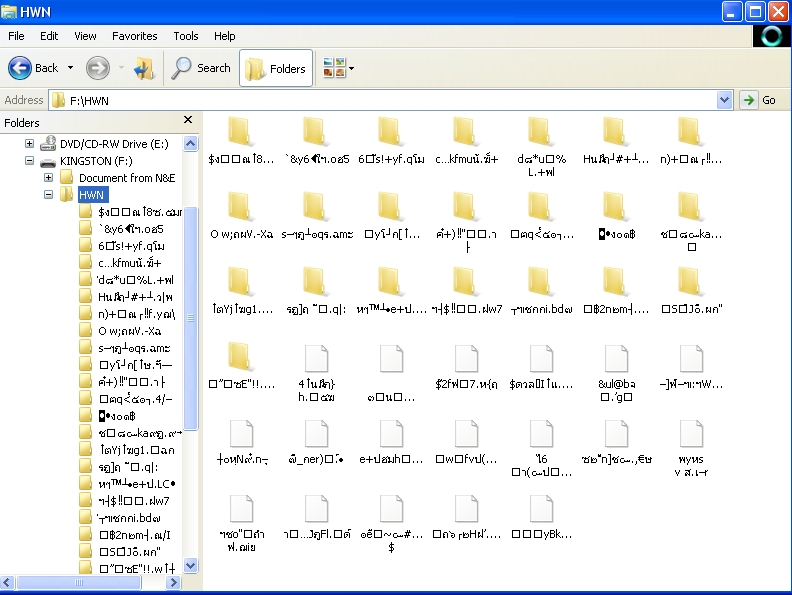Select c...kfmu tree folder item
This screenshot has width=792, height=595.
pyautogui.click(x=129, y=263)
